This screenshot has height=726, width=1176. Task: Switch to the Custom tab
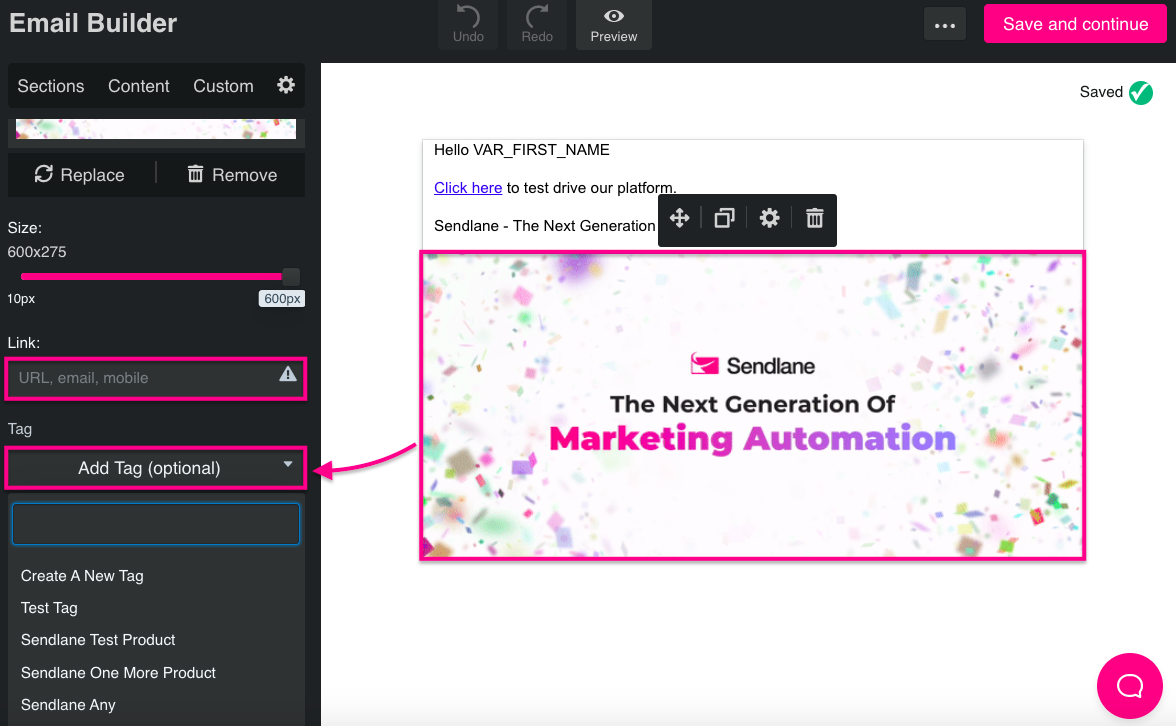coord(224,86)
